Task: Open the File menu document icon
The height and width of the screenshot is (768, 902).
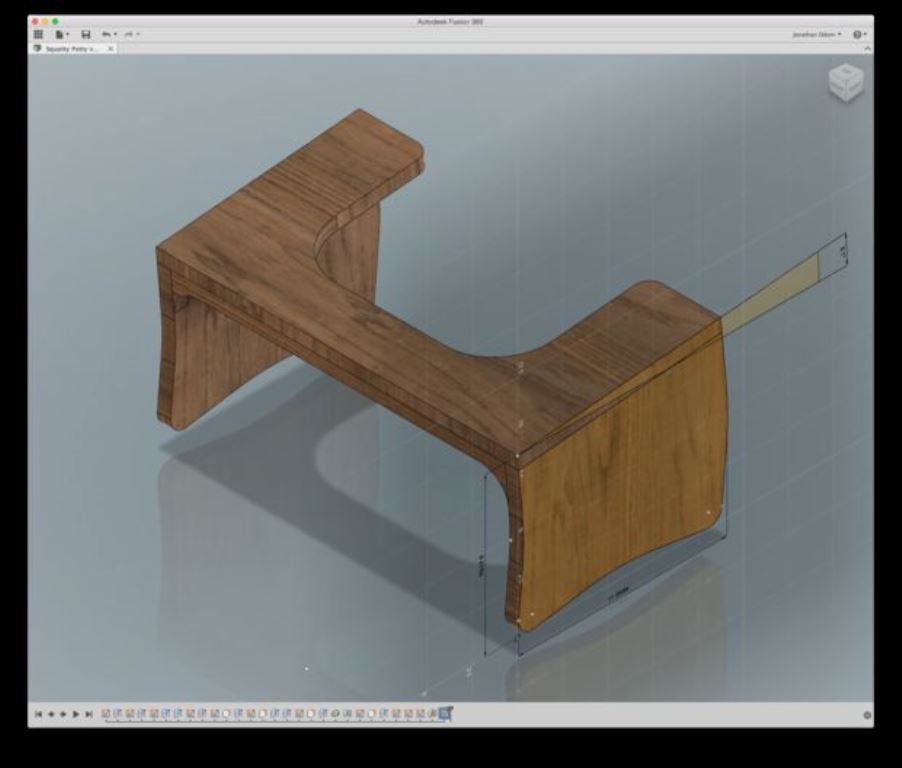Action: coord(60,34)
